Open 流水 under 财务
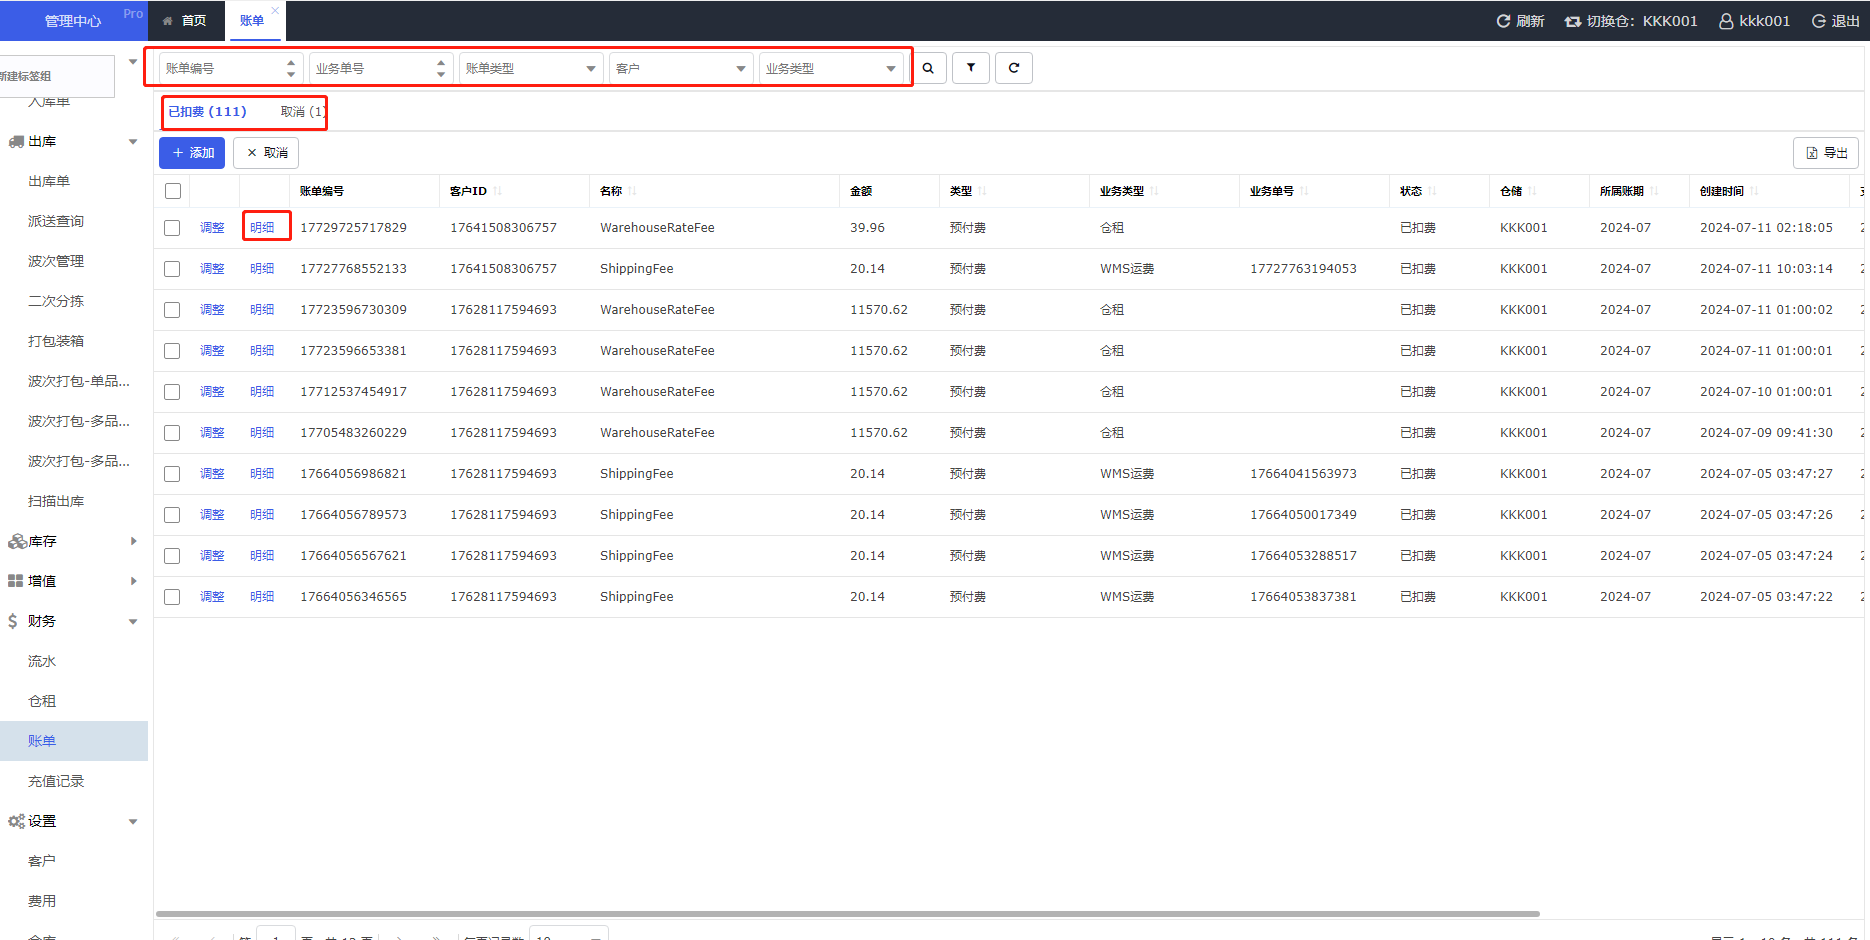This screenshot has height=940, width=1870. (42, 661)
